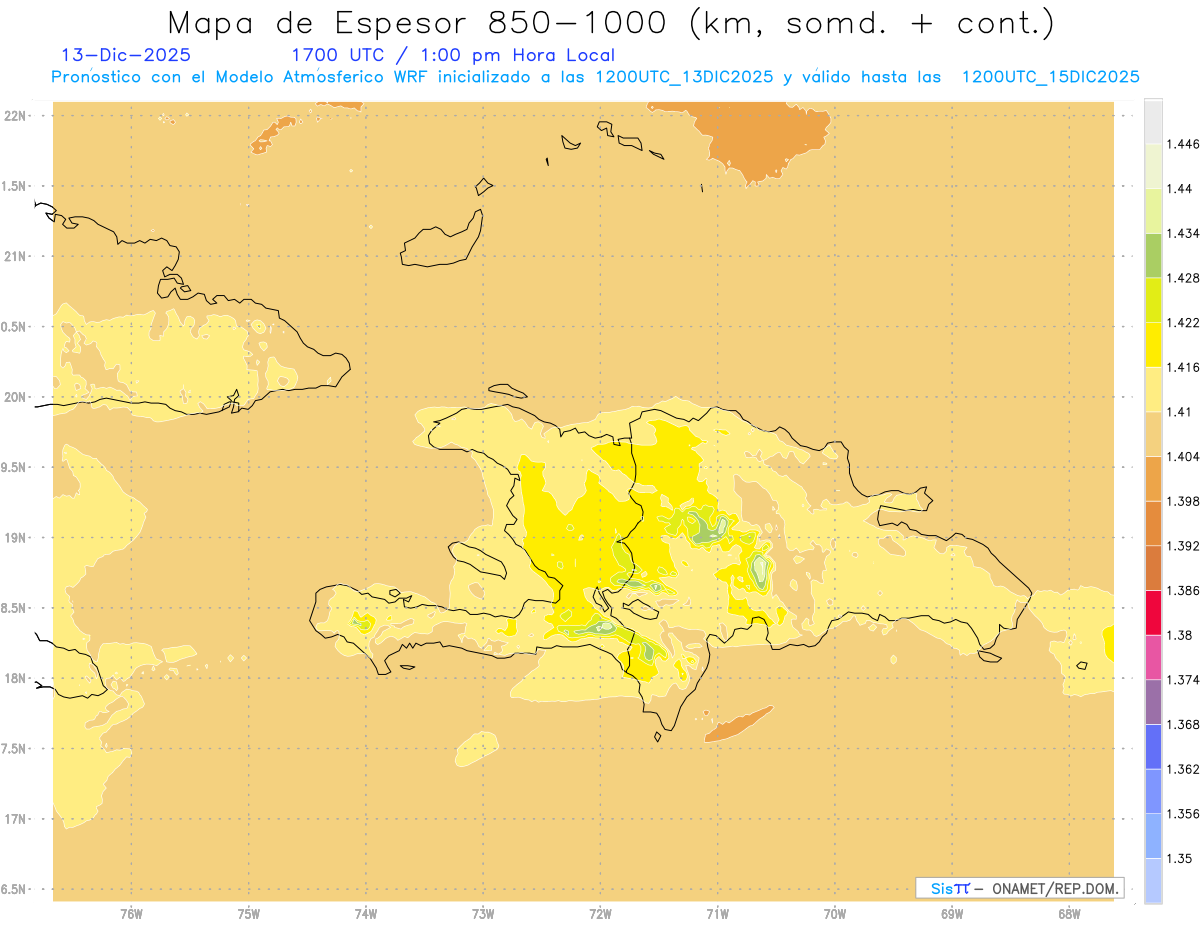Click the longitude label 71W
This screenshot has width=1200, height=927.
[x=717, y=913]
